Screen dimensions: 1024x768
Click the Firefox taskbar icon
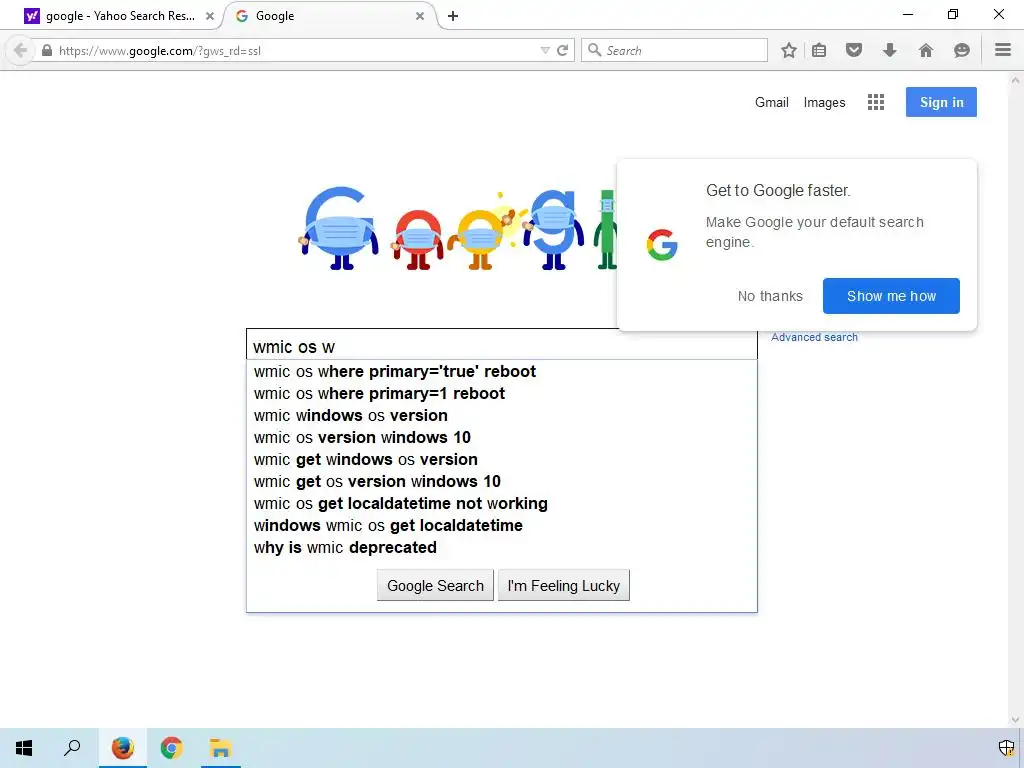(x=123, y=748)
